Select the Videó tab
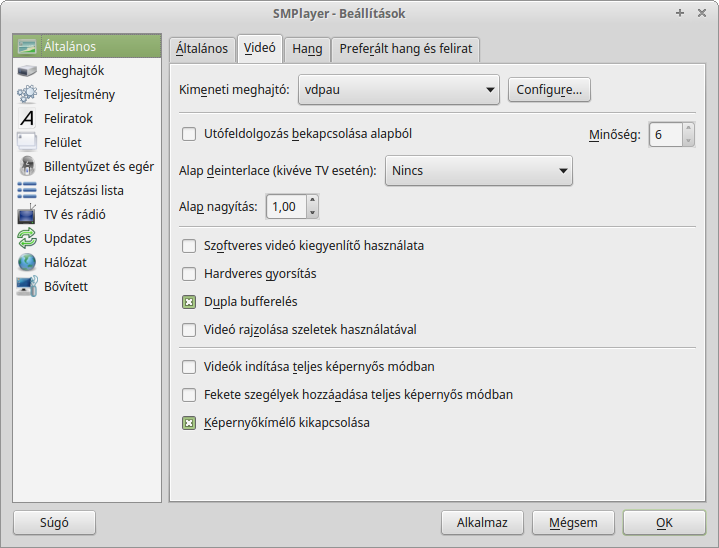Viewport: 719px width, 548px height. pos(260,48)
